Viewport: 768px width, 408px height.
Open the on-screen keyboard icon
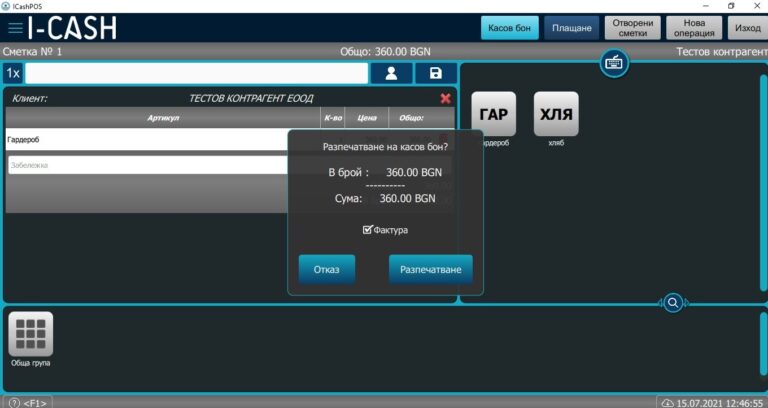[614, 63]
